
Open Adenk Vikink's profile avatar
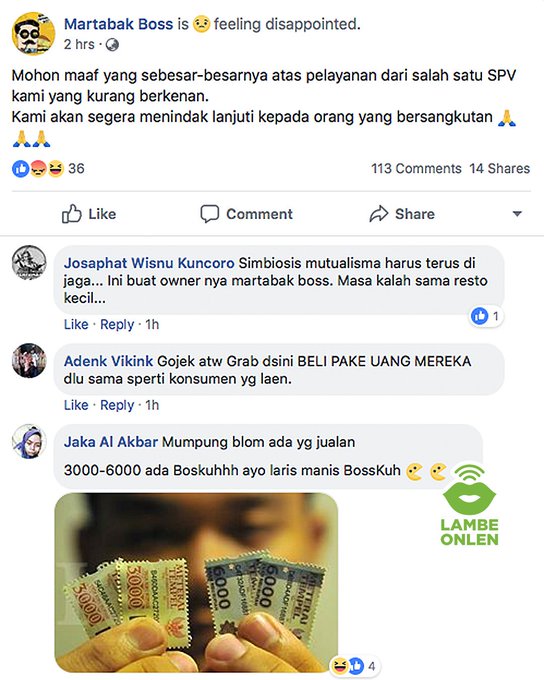point(29,361)
